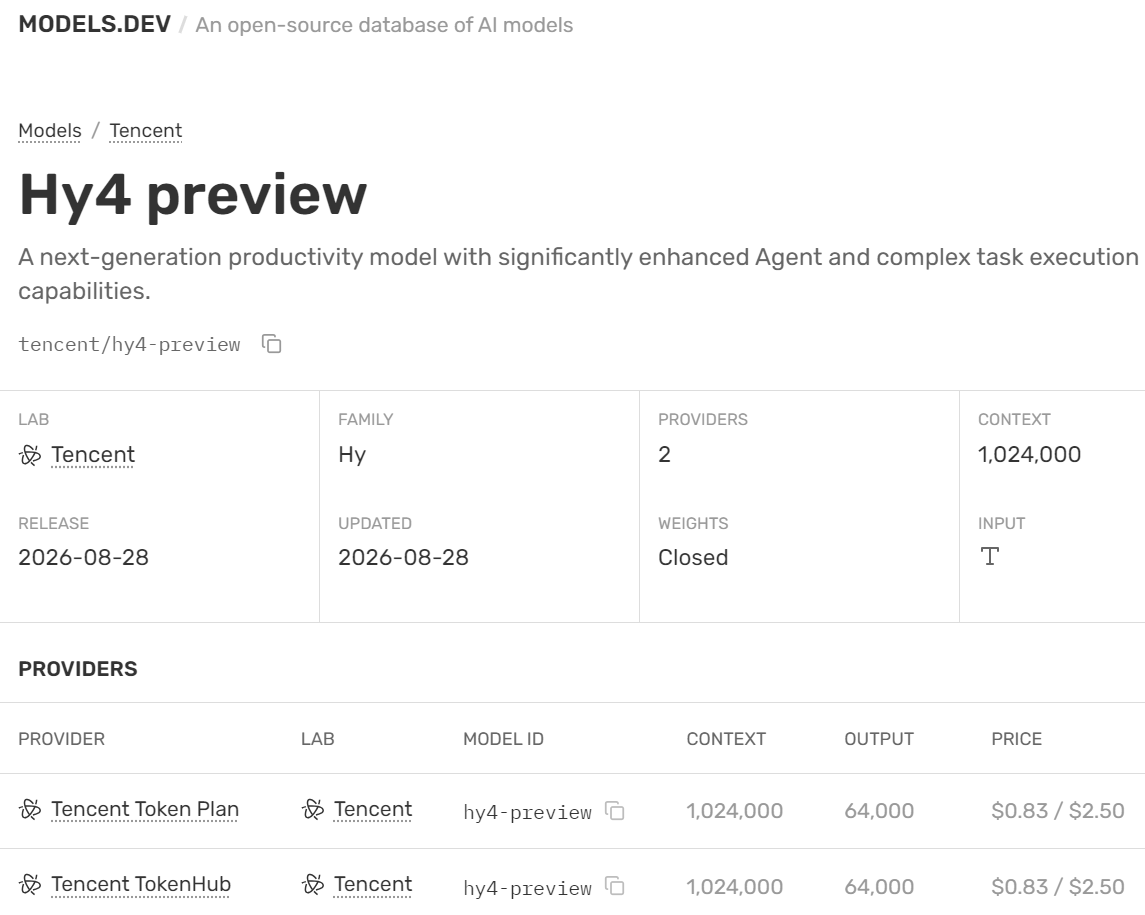The height and width of the screenshot is (915, 1145).
Task: Click the site tagline about open-source database
Action: (384, 25)
